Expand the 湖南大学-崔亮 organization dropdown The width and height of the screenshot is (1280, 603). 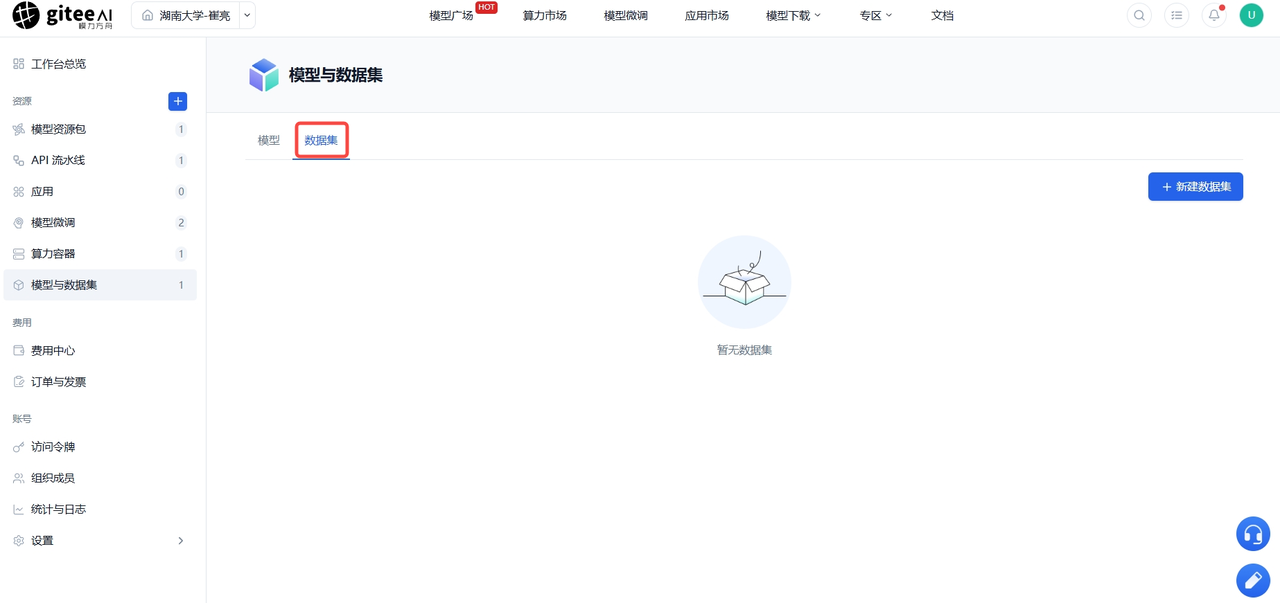[247, 15]
